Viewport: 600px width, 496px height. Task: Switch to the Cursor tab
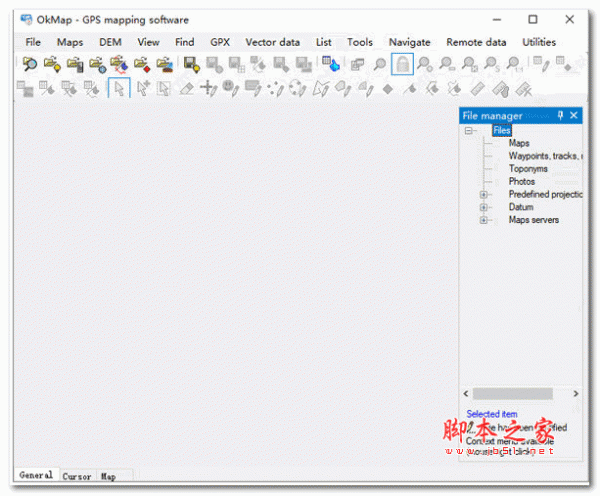click(x=77, y=476)
